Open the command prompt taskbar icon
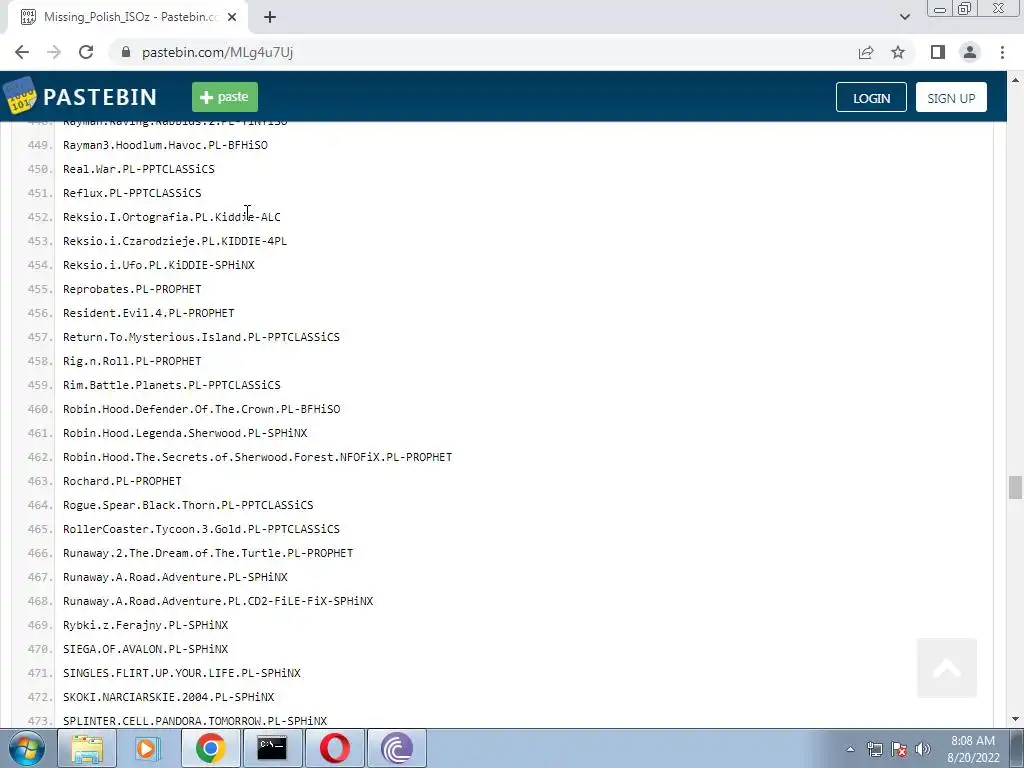1024x768 pixels. (272, 748)
